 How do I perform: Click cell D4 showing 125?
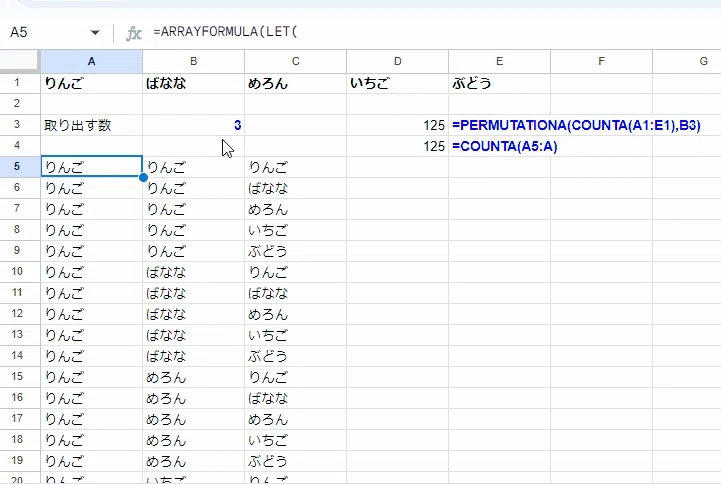398,146
